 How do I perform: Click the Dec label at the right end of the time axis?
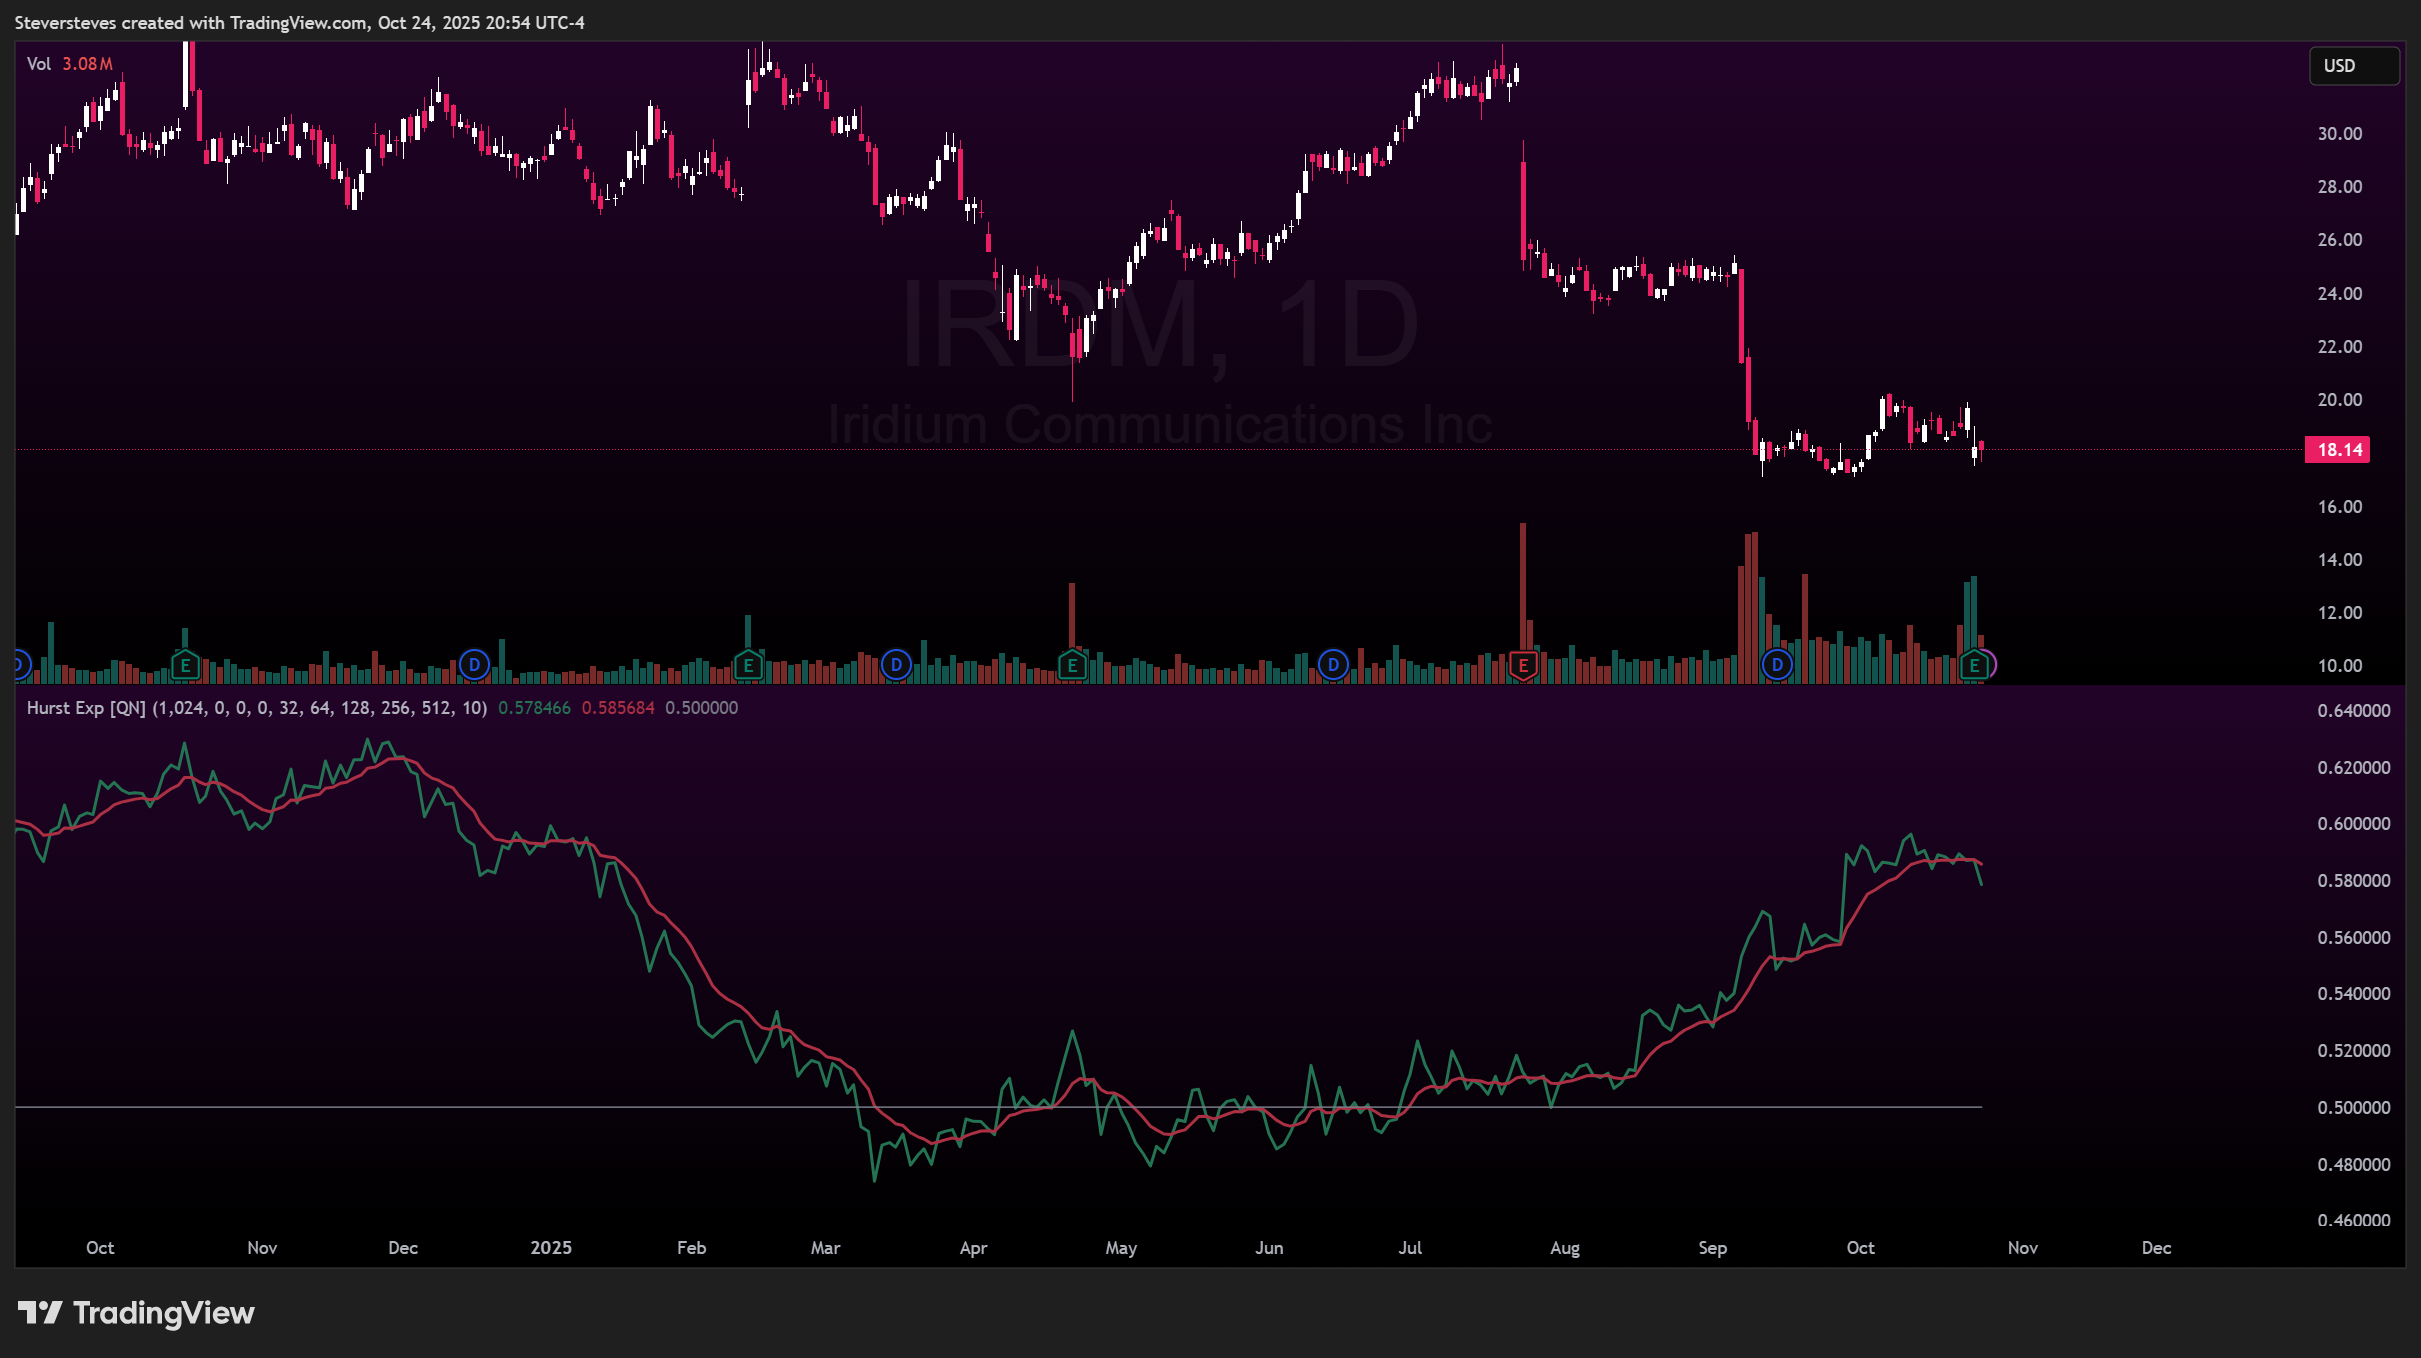point(2156,1248)
